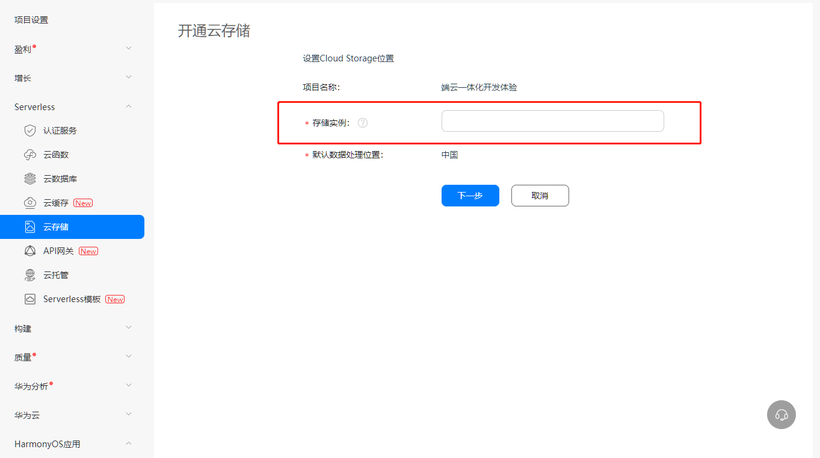Click the 云托管 hosting icon
820x458 pixels.
[30, 275]
